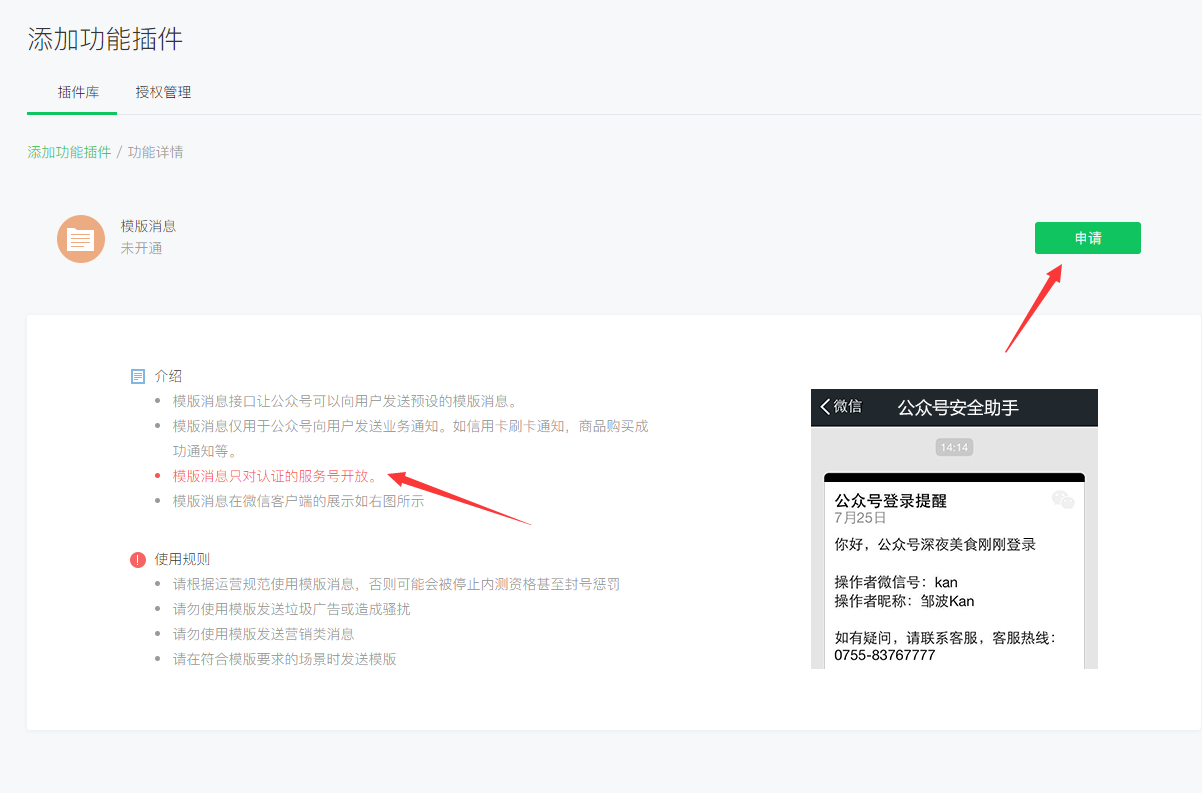This screenshot has width=1202, height=793.
Task: Click 公众号登录提醒 title in preview
Action: click(890, 500)
